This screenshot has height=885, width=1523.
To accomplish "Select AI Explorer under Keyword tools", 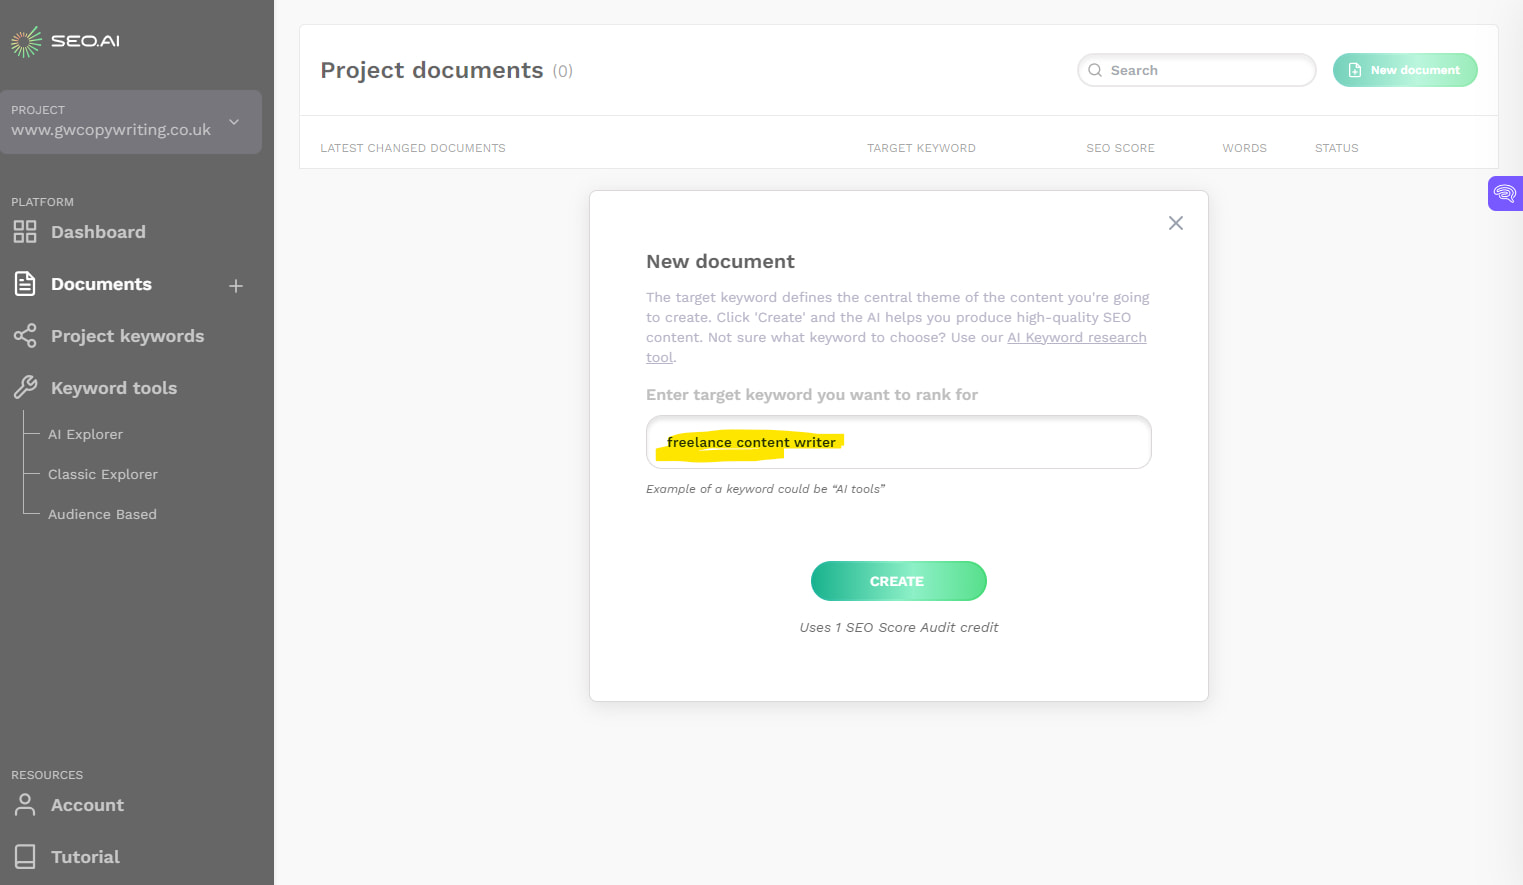I will point(85,434).
